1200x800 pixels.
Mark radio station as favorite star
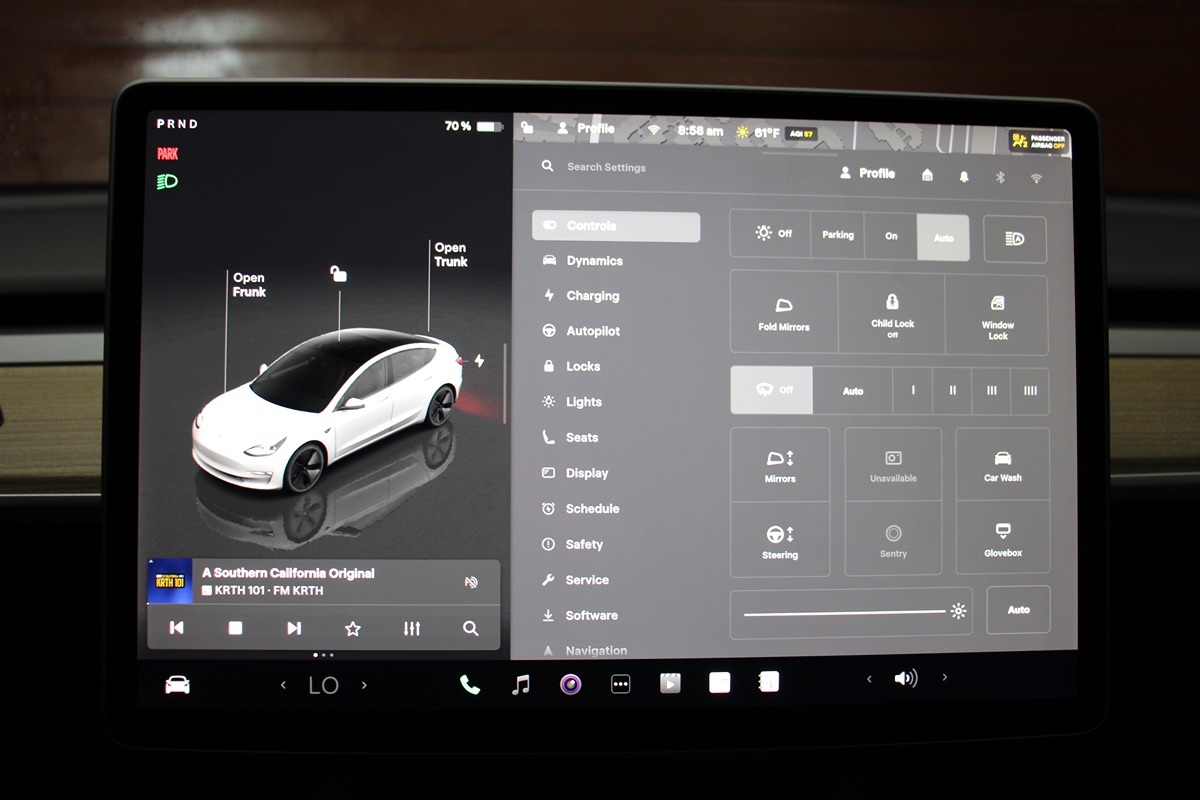(x=352, y=628)
